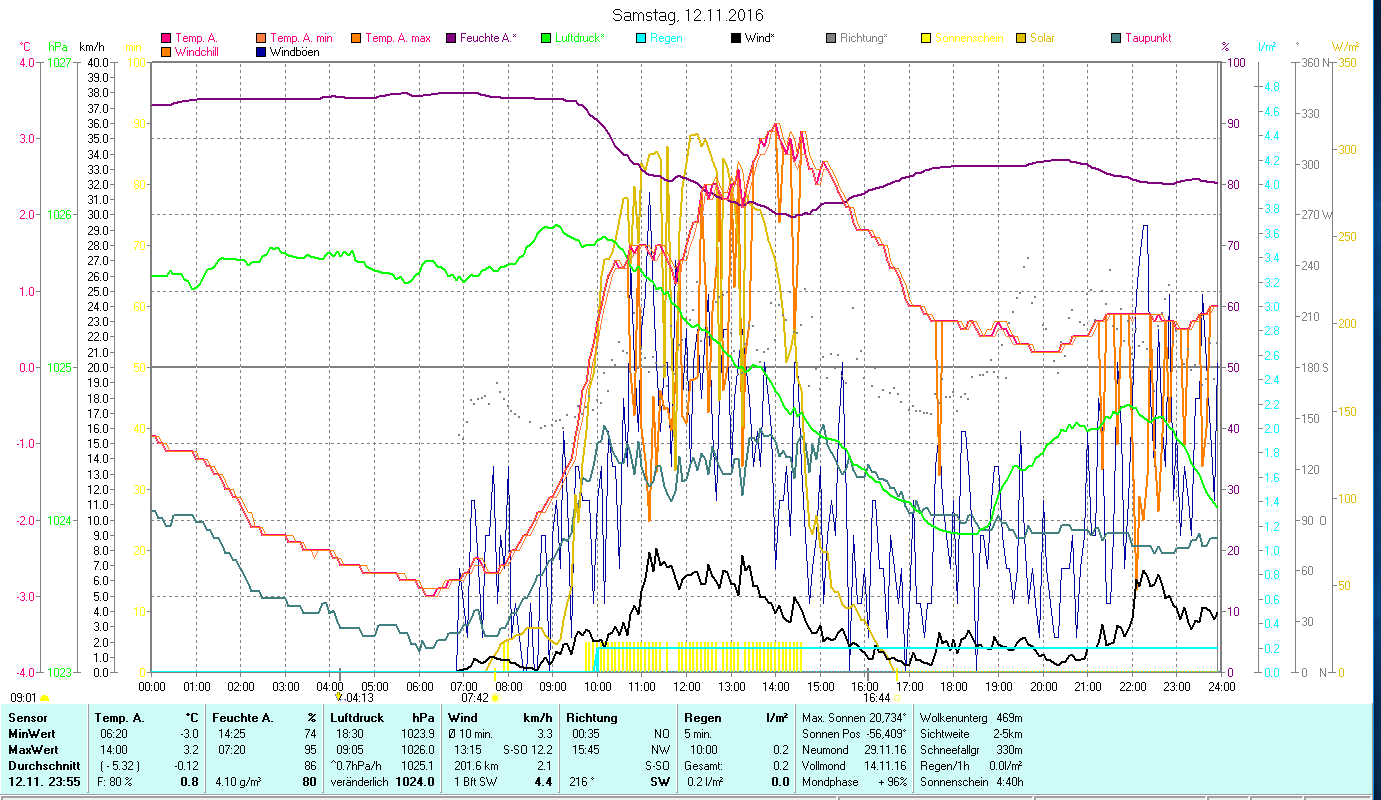Click the Vollmond 14.11.16 entry
This screenshot has height=800, width=1381.
(x=855, y=765)
